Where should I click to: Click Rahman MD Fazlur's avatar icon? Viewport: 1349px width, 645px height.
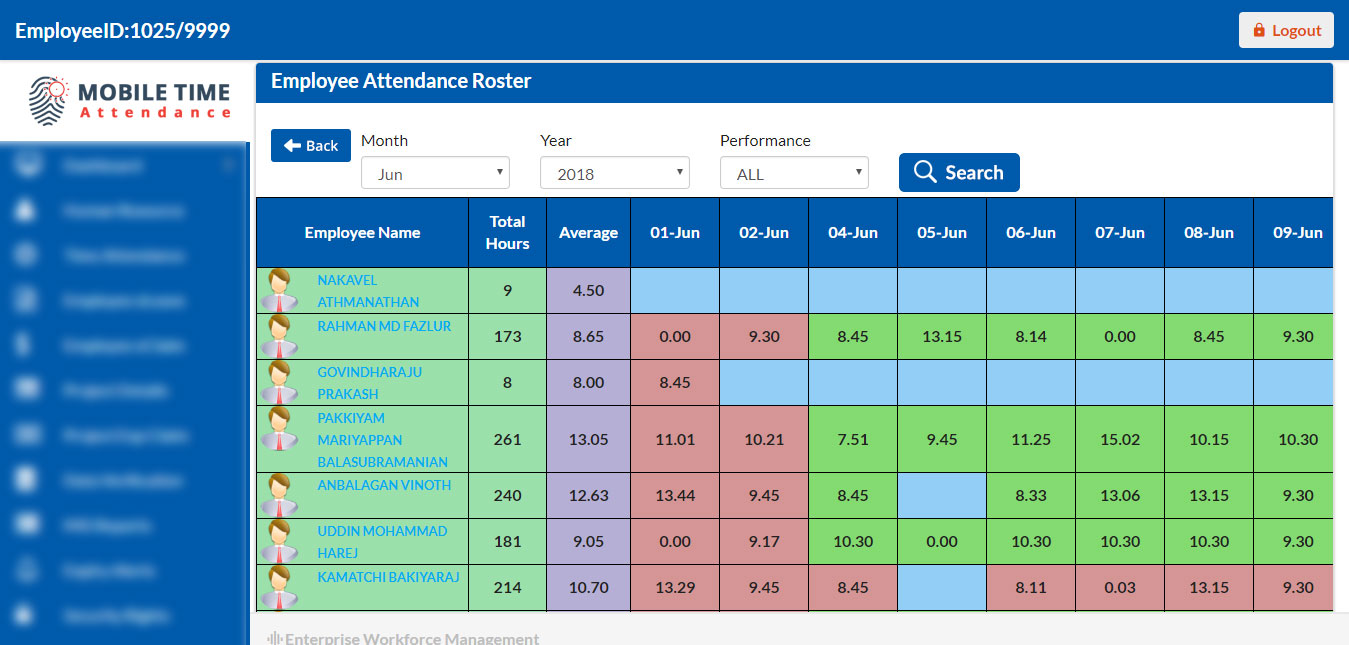(x=279, y=336)
